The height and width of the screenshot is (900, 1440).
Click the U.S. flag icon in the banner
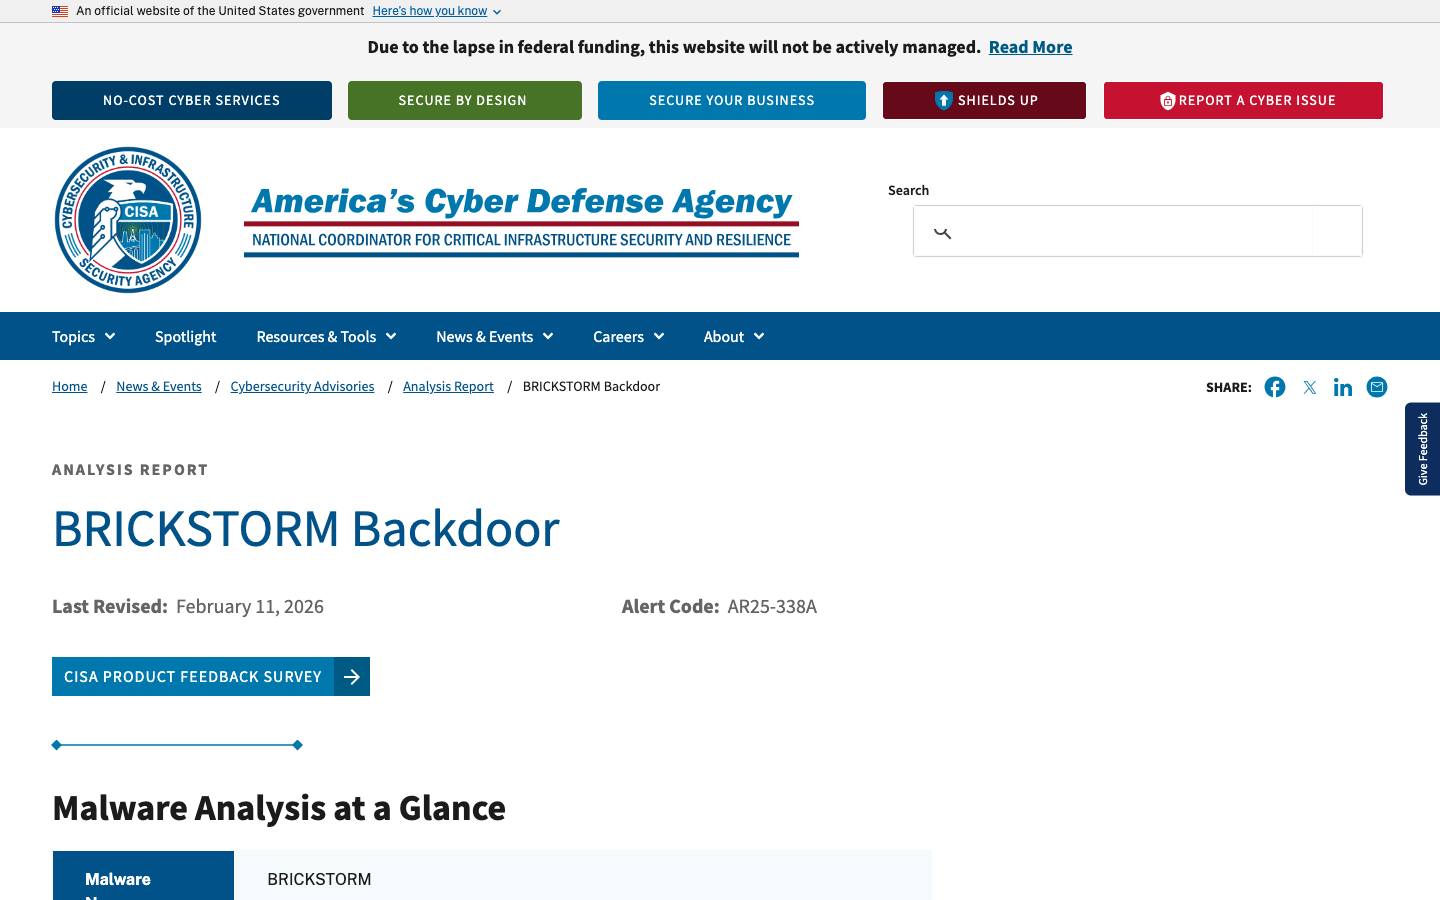pyautogui.click(x=59, y=11)
